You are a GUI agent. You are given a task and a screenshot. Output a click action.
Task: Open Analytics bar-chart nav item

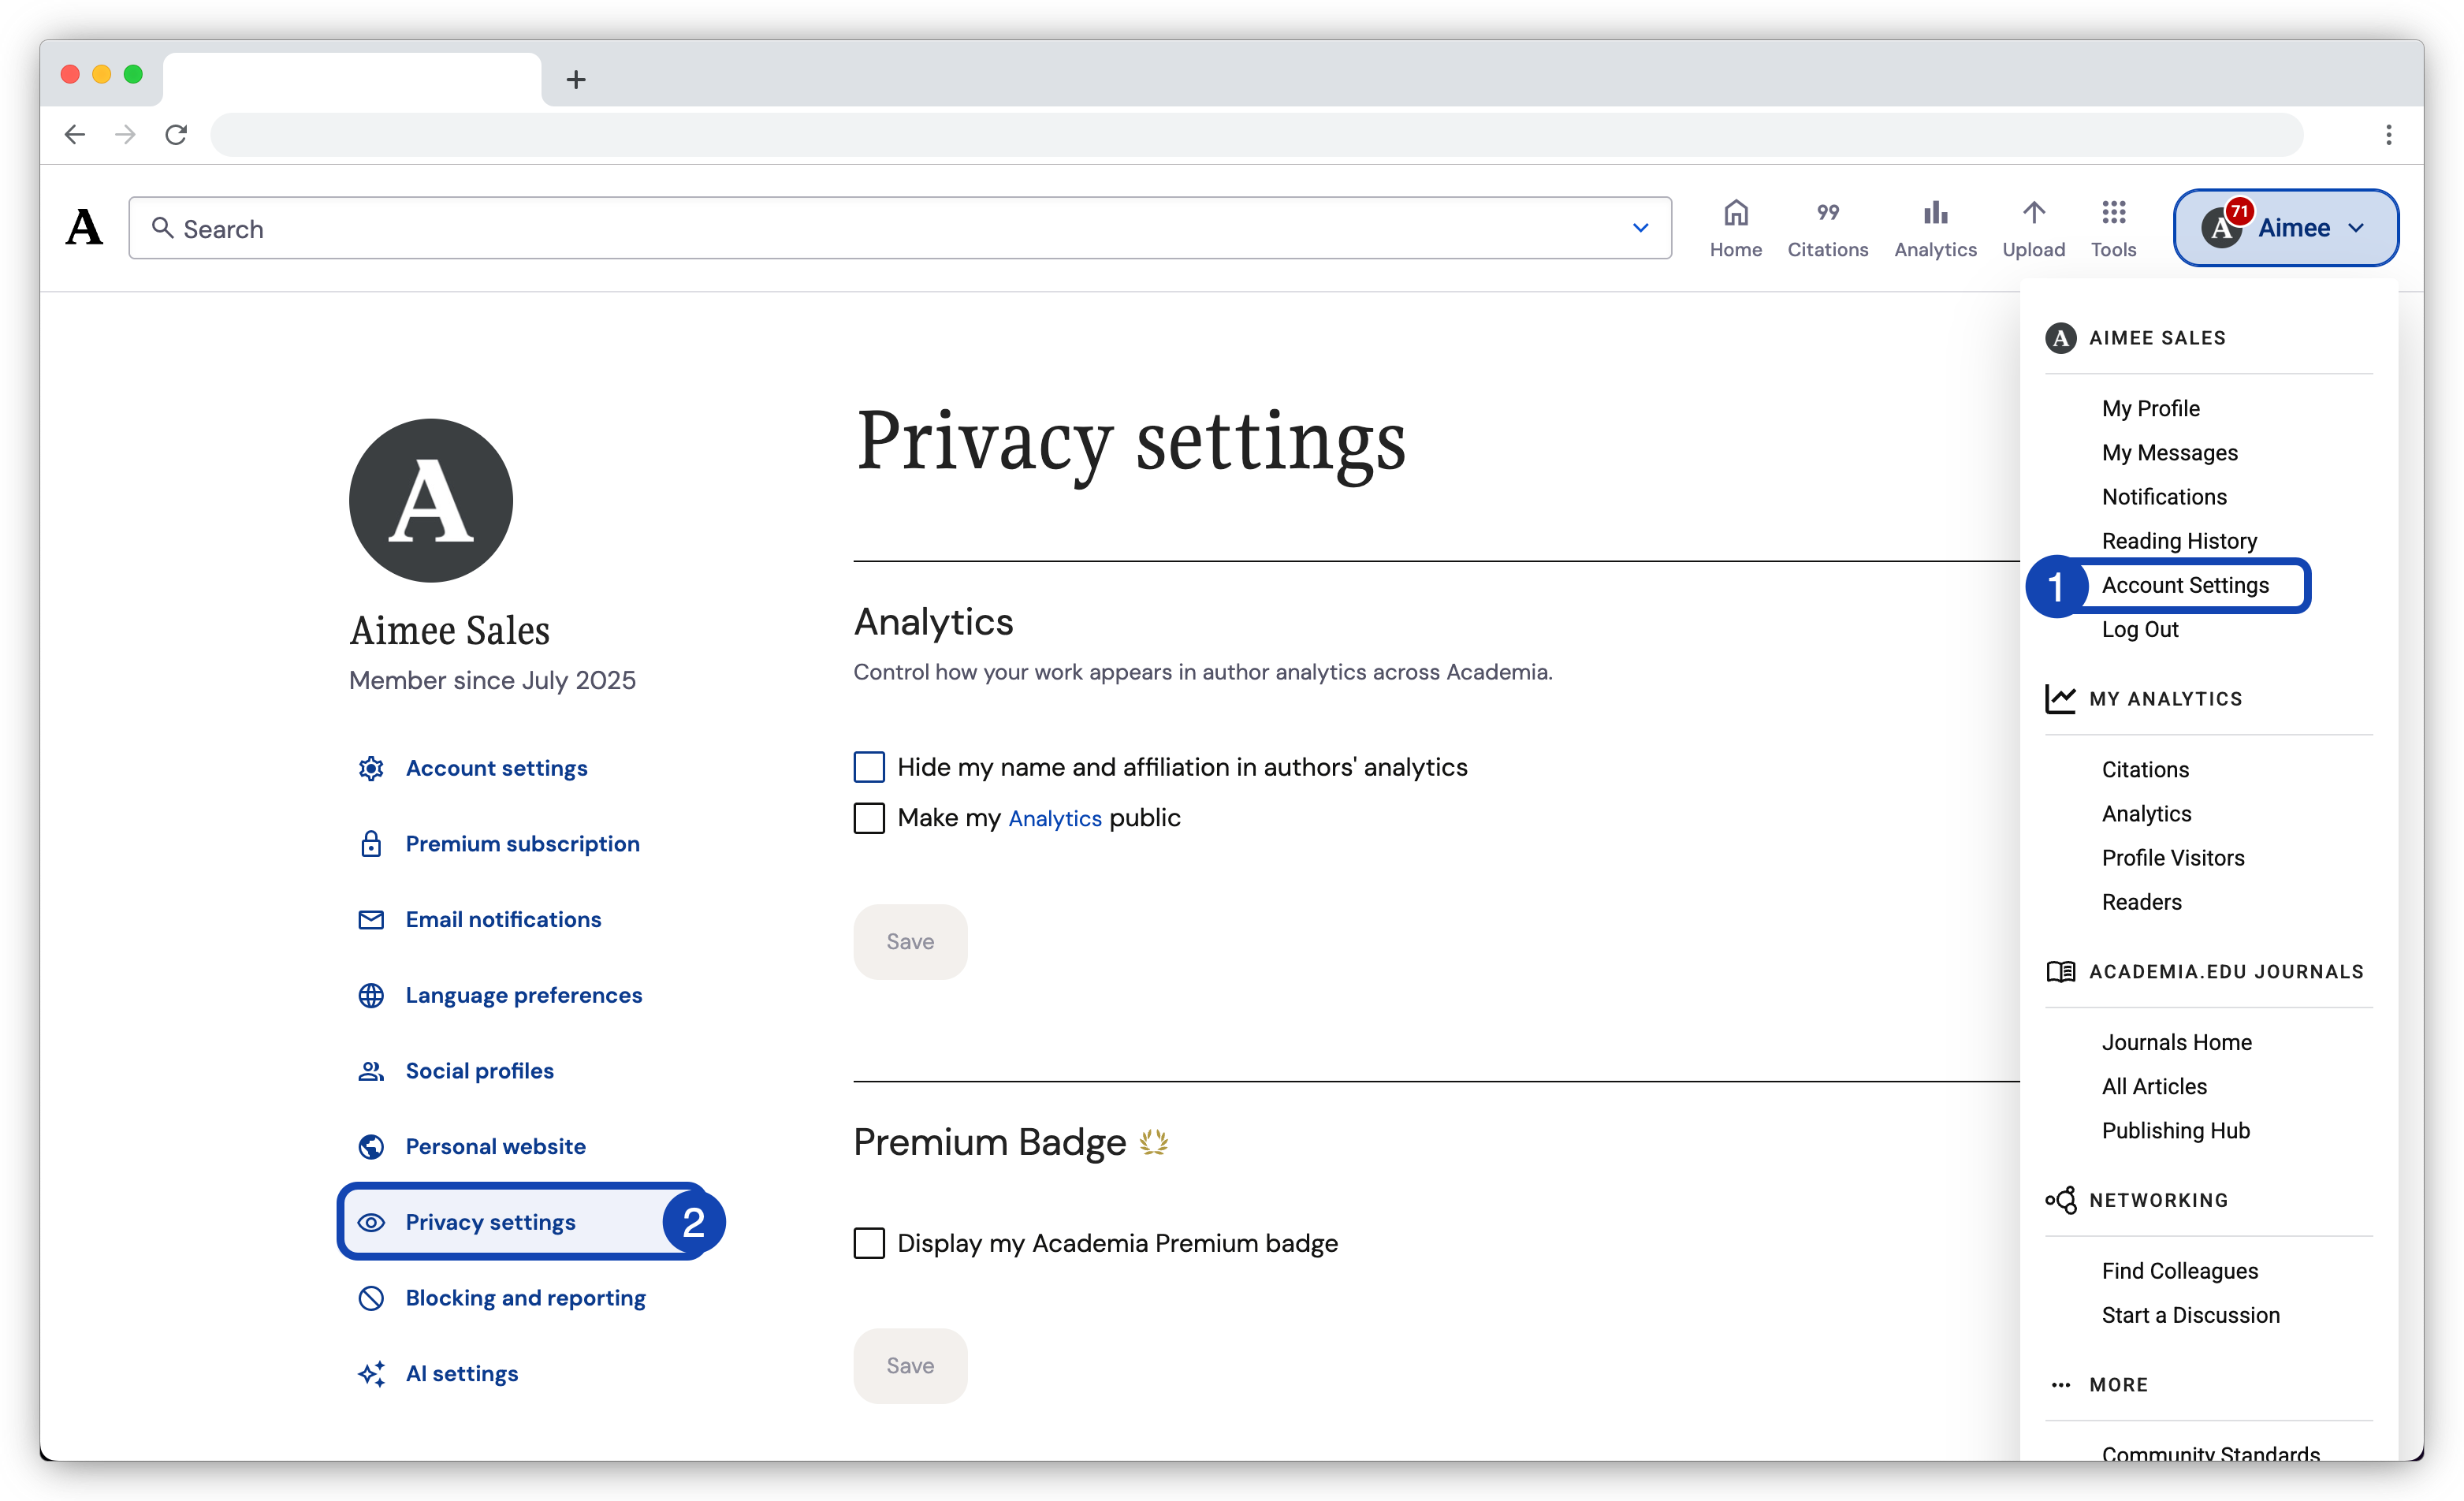[x=1934, y=229]
